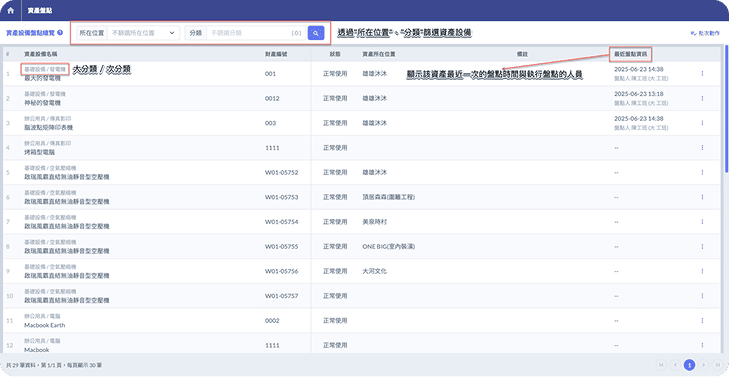The height and width of the screenshot is (377, 729).
Task: Click location 大河文化
Action: 374,271
